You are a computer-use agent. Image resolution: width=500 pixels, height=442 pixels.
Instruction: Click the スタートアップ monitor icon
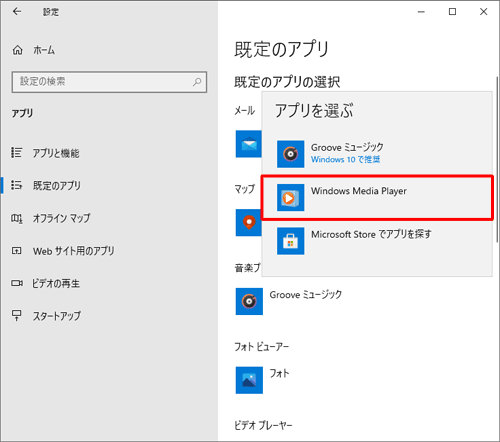click(17, 315)
